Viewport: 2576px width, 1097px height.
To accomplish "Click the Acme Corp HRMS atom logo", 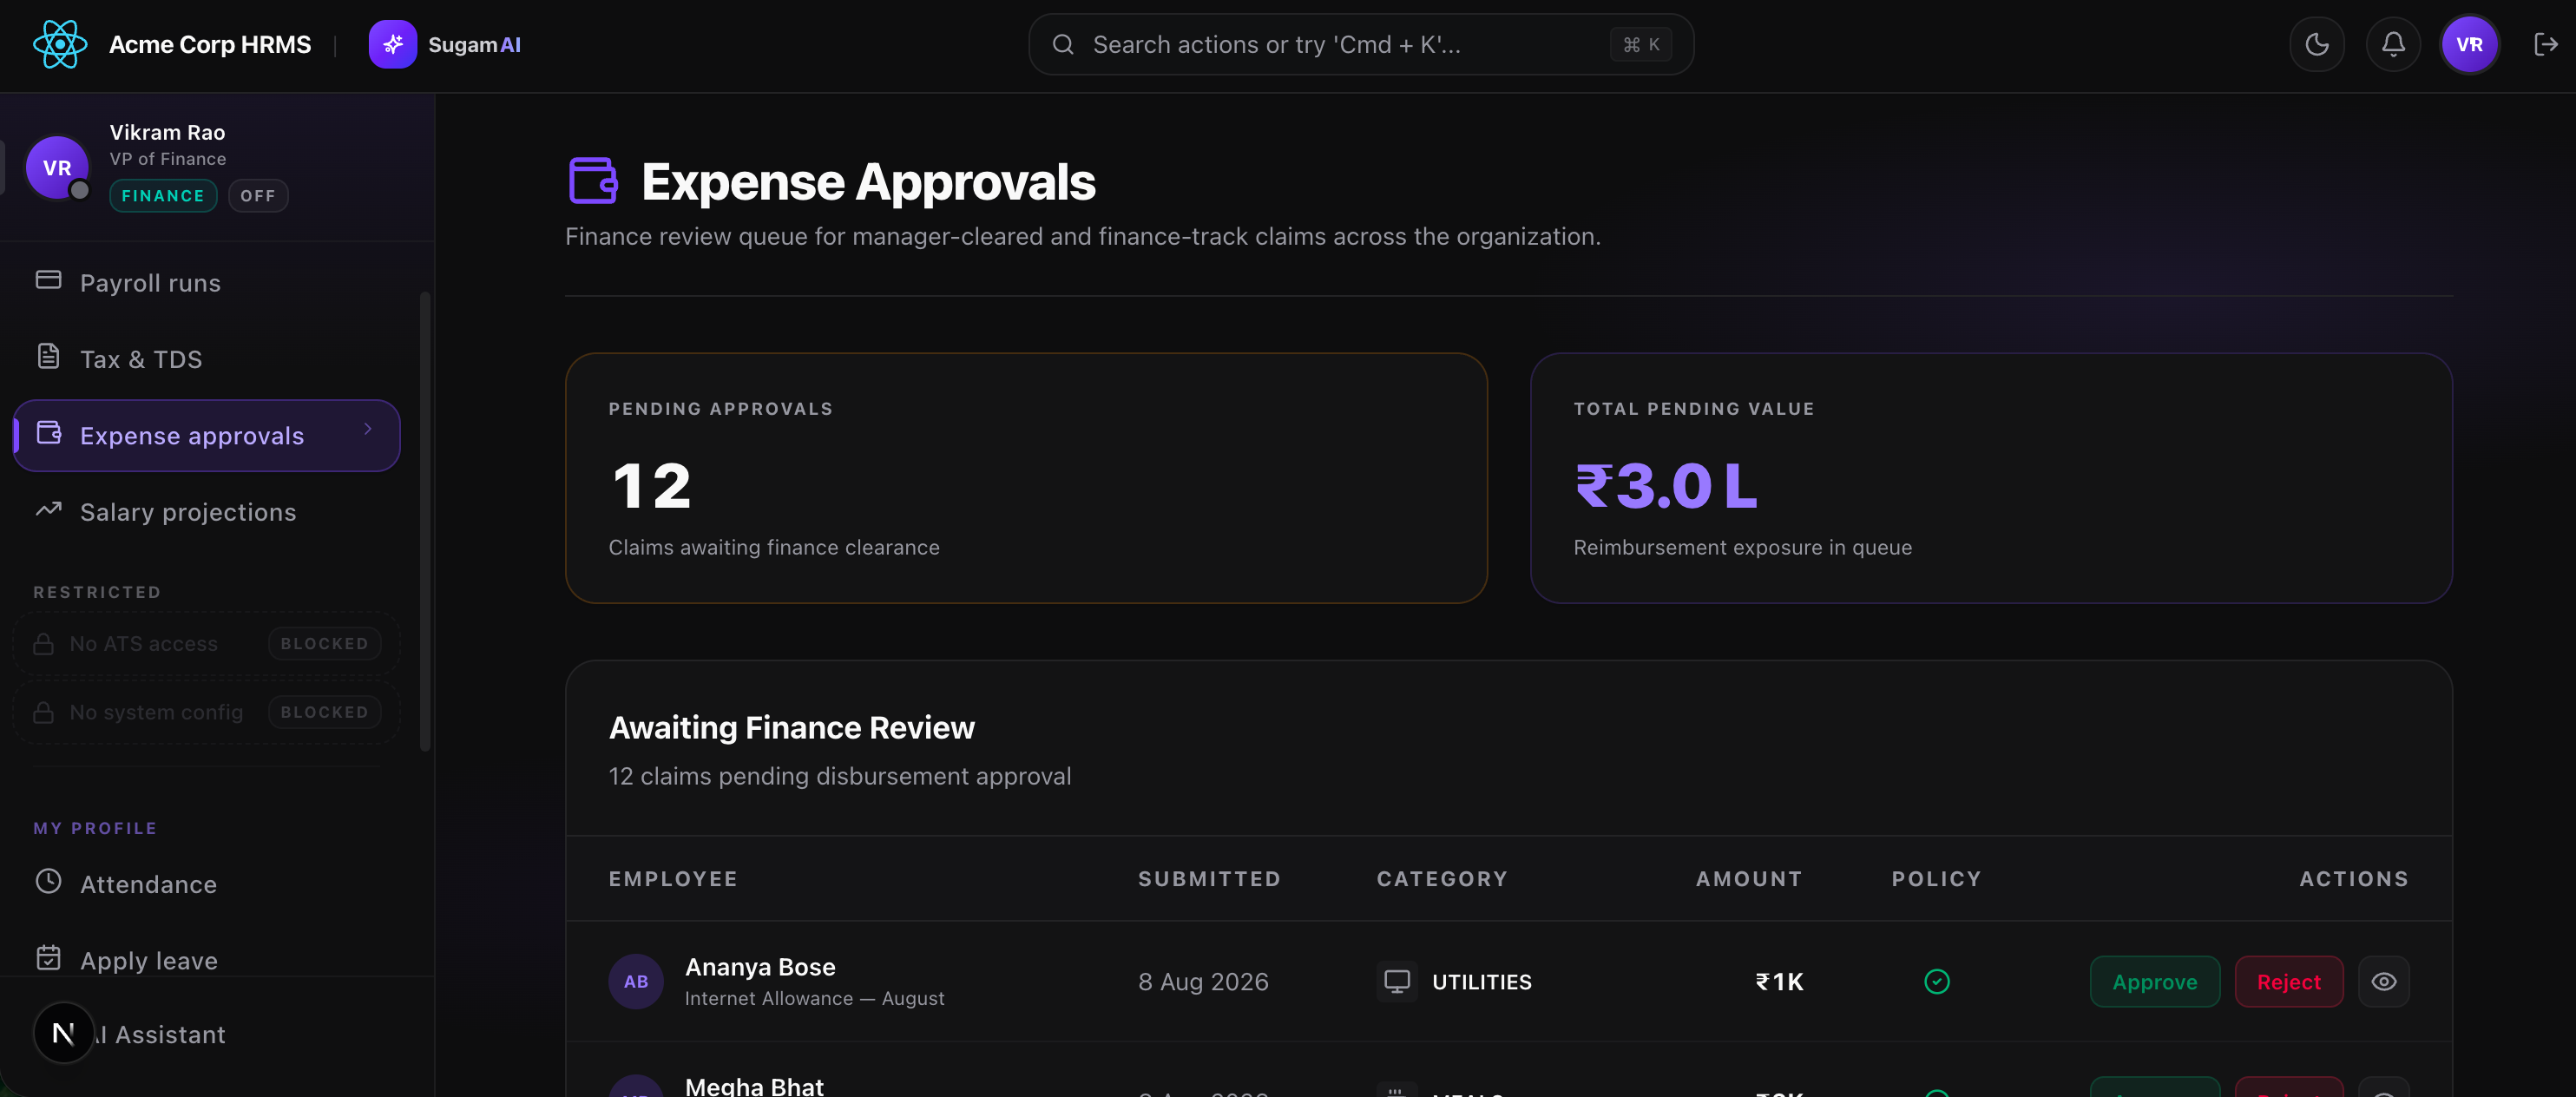I will [x=60, y=44].
